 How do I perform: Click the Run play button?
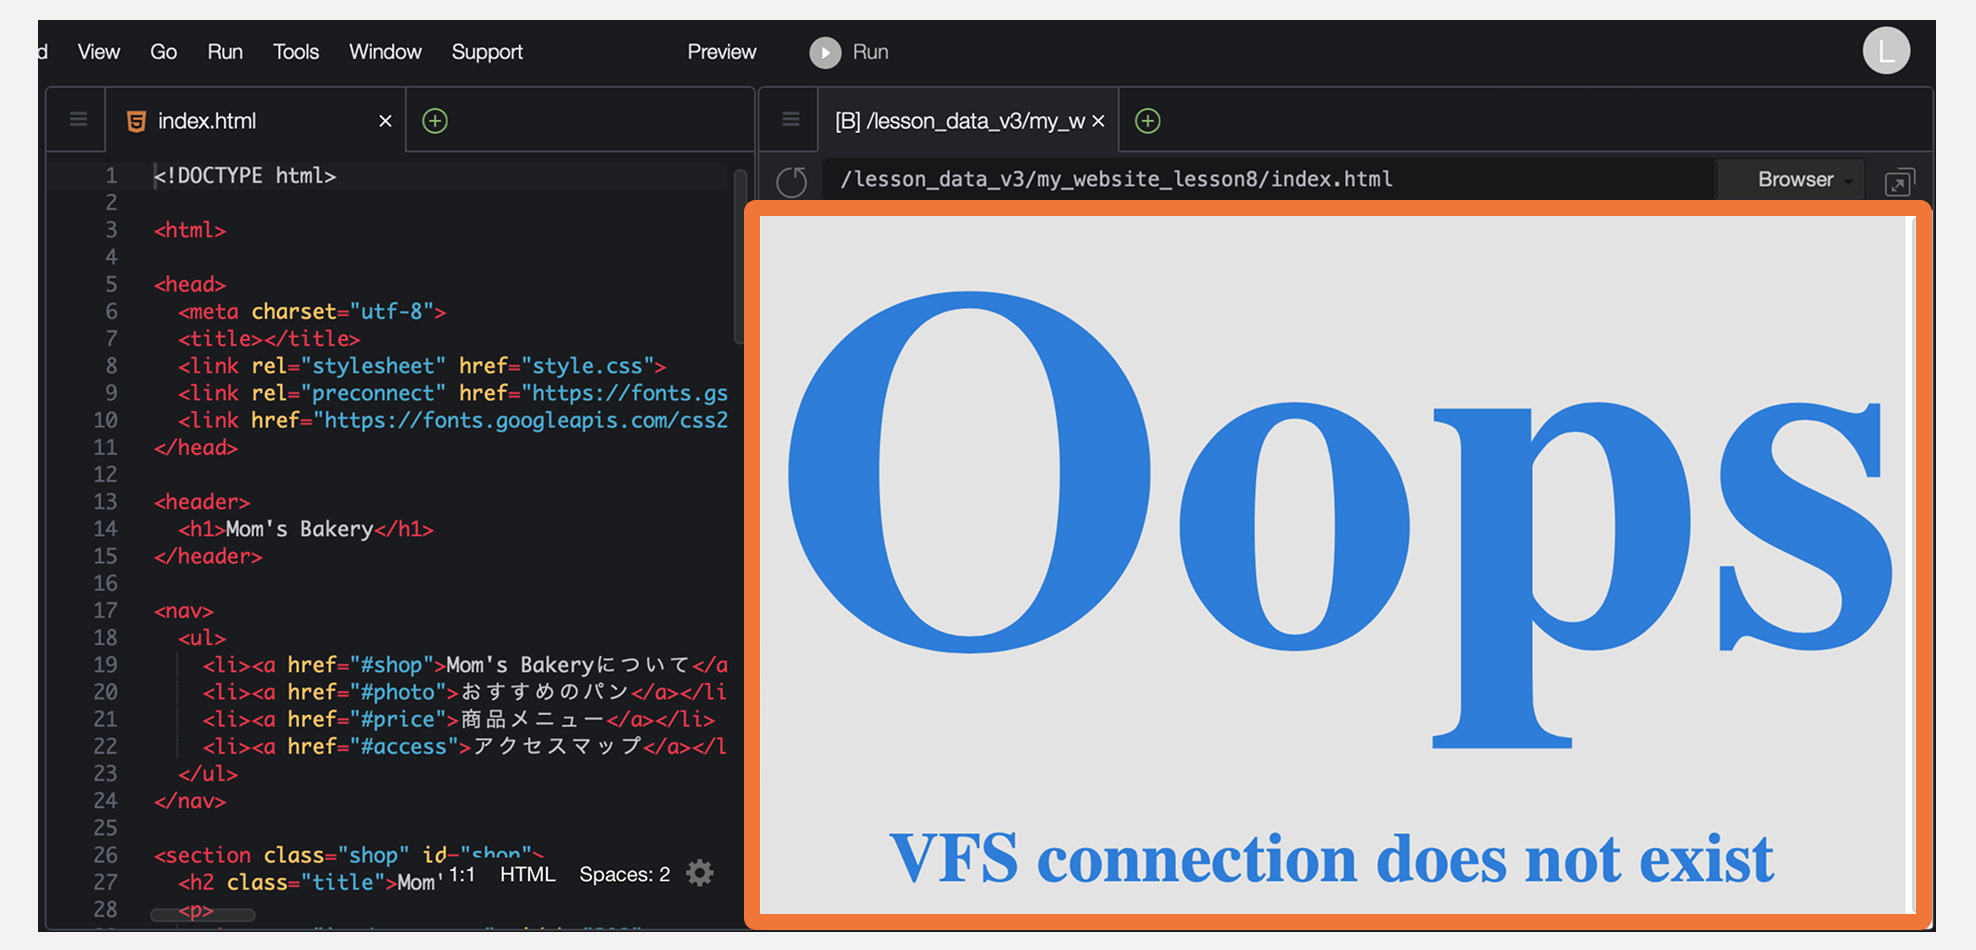click(825, 52)
